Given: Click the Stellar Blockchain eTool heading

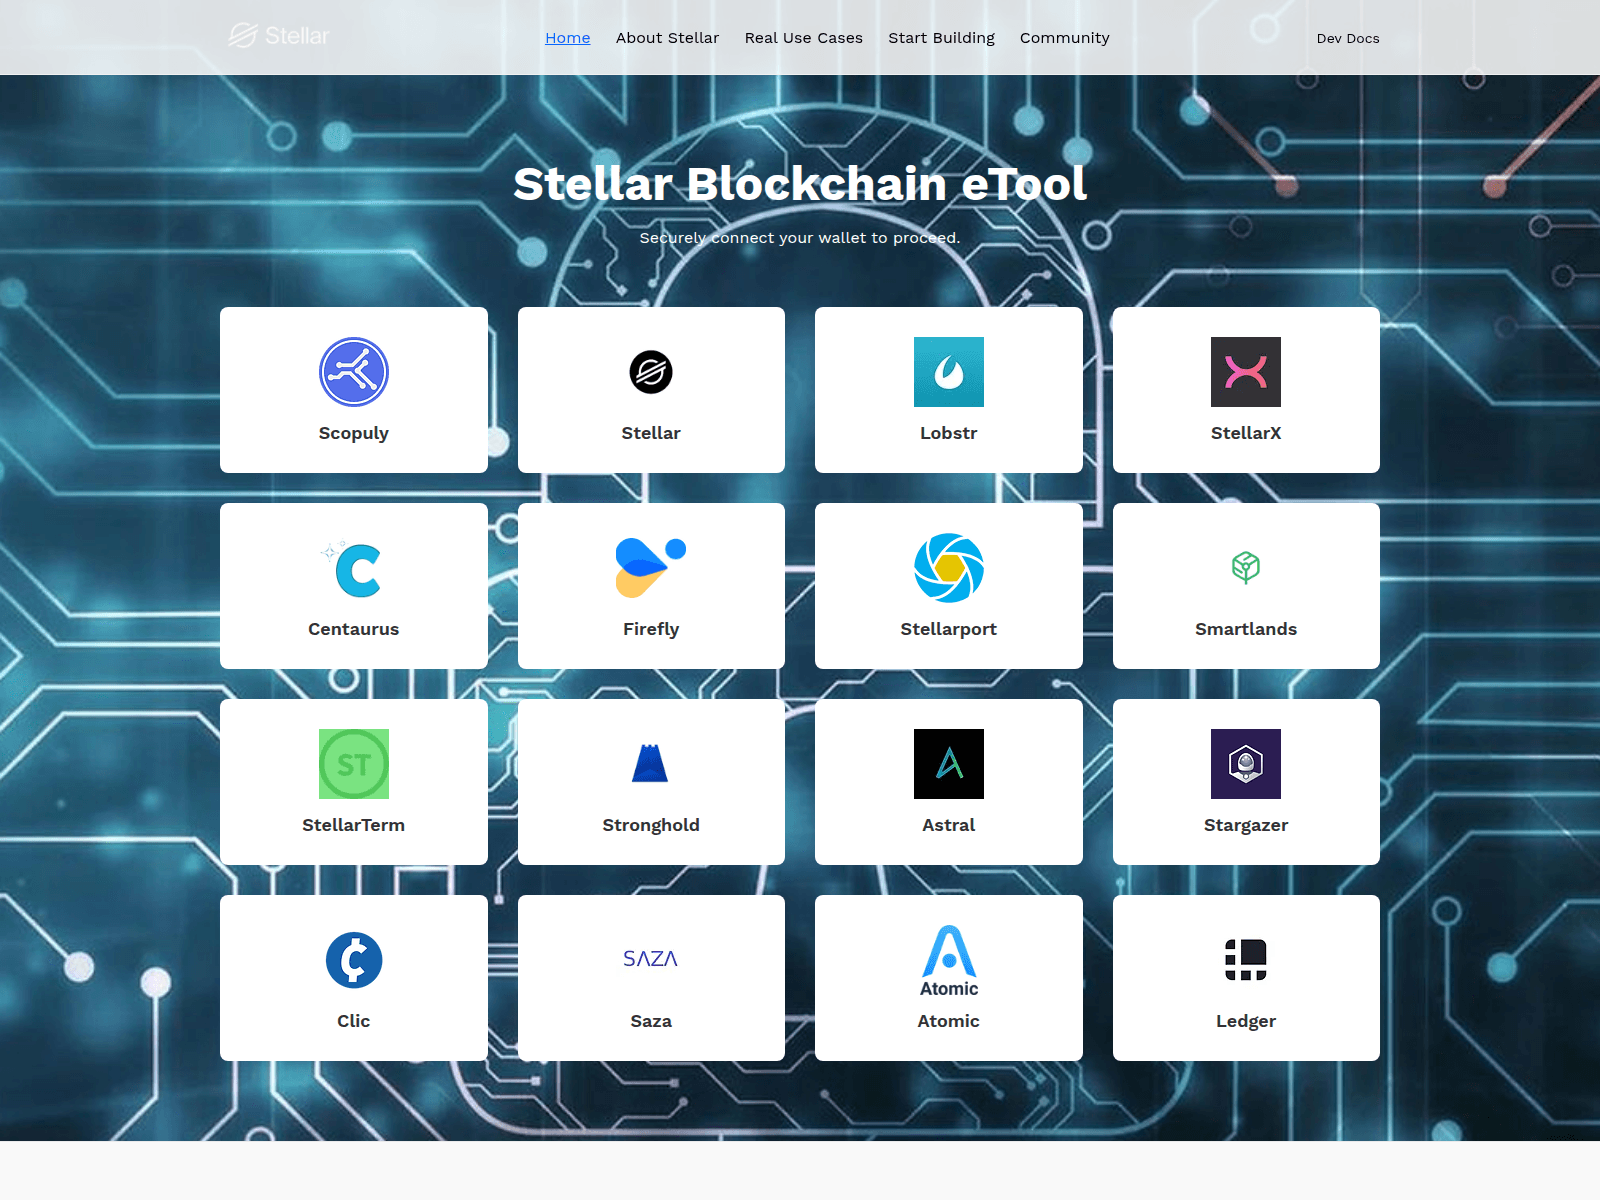Looking at the screenshot, I should [800, 184].
